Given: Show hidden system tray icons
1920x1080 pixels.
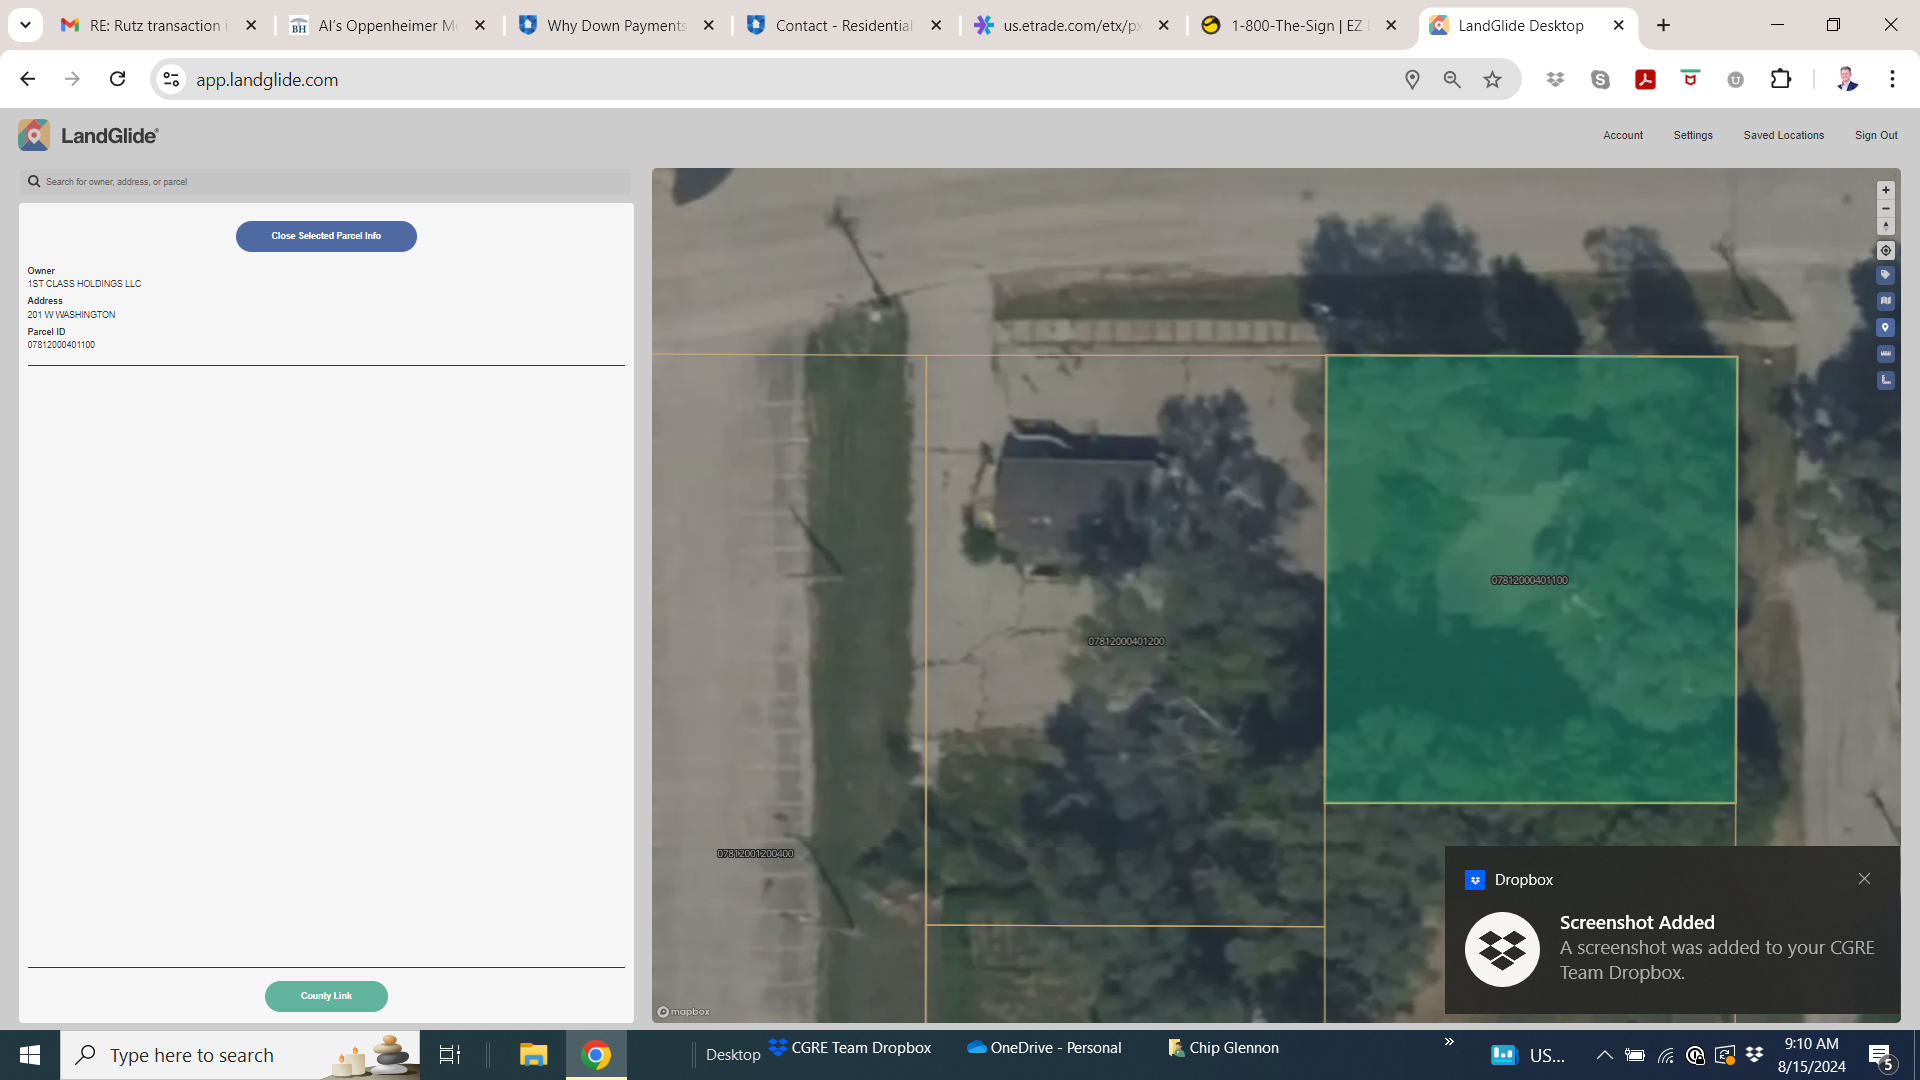Looking at the screenshot, I should (x=1604, y=1055).
